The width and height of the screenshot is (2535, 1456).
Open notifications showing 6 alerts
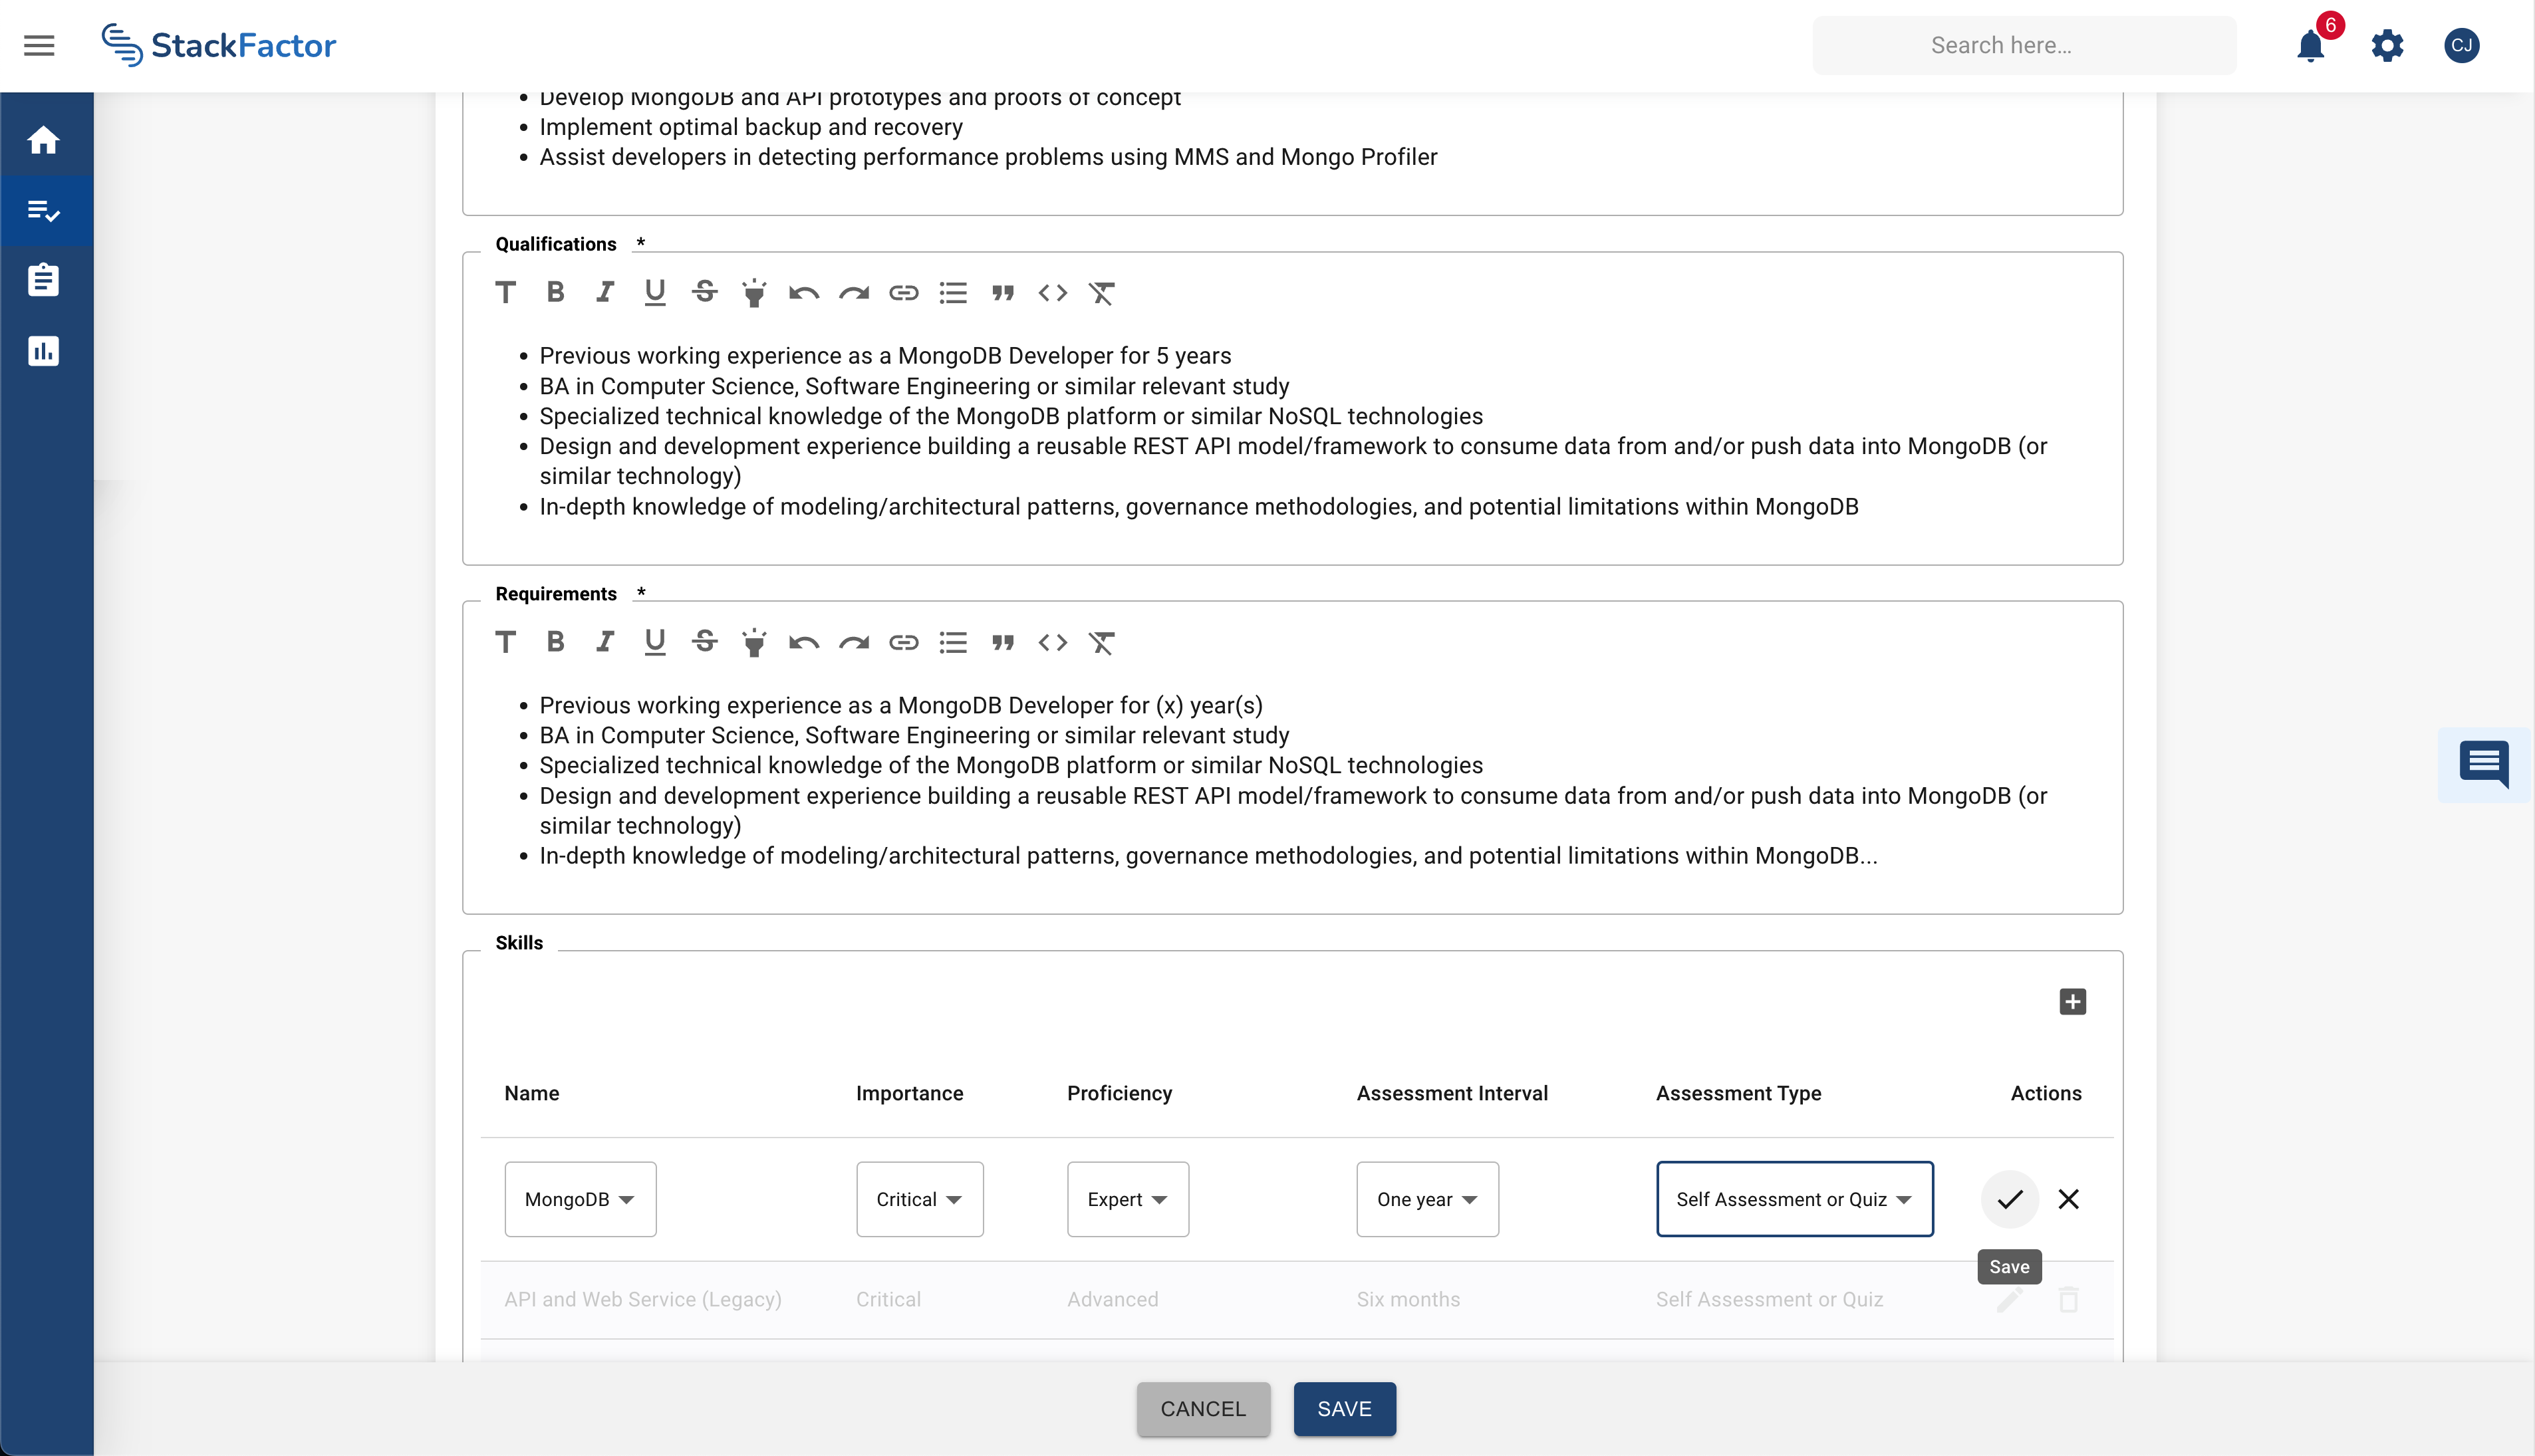tap(2310, 45)
